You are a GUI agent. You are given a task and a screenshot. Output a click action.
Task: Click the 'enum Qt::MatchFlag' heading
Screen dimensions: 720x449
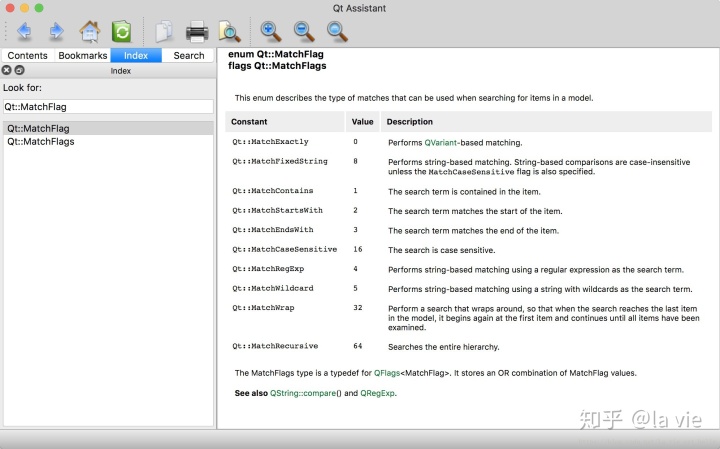coord(276,54)
